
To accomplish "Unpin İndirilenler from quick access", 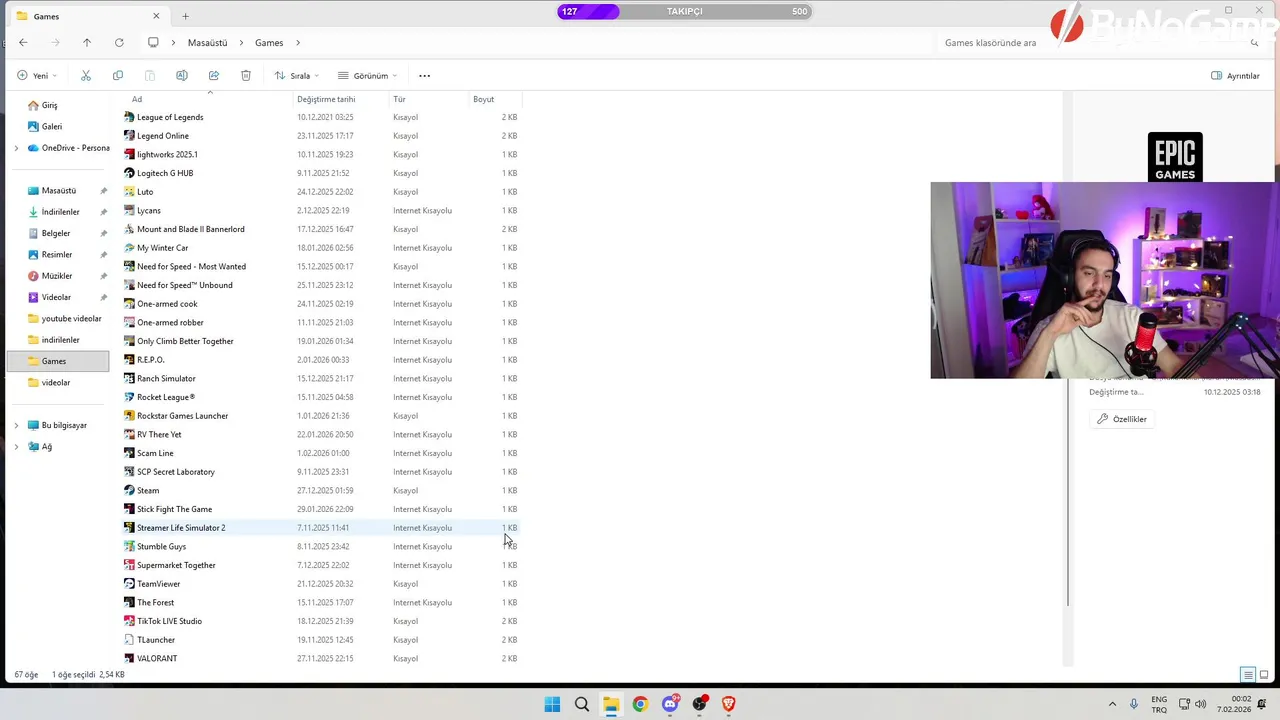I will (x=103, y=212).
